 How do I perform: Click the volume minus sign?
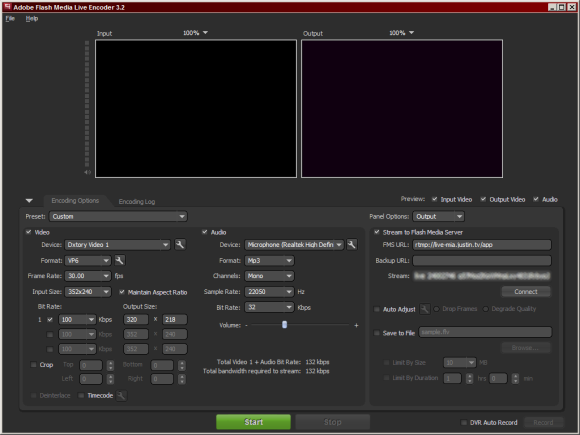coord(246,326)
